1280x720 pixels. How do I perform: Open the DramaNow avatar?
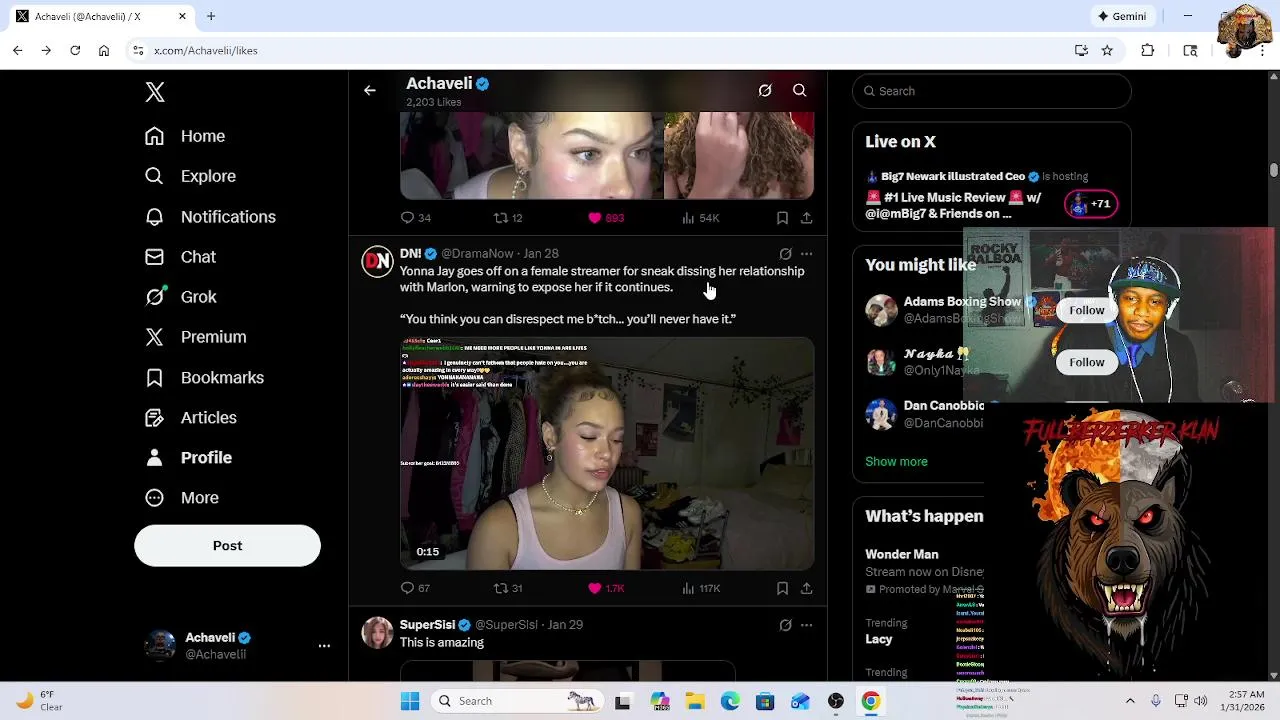(377, 261)
